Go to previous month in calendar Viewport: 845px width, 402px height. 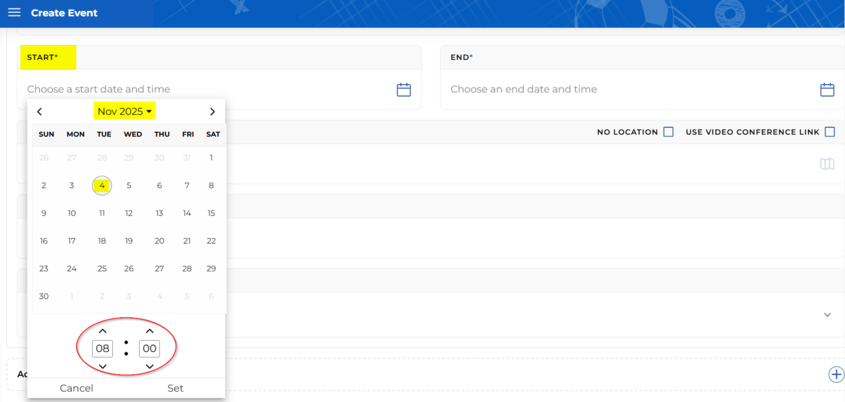pyautogui.click(x=40, y=112)
